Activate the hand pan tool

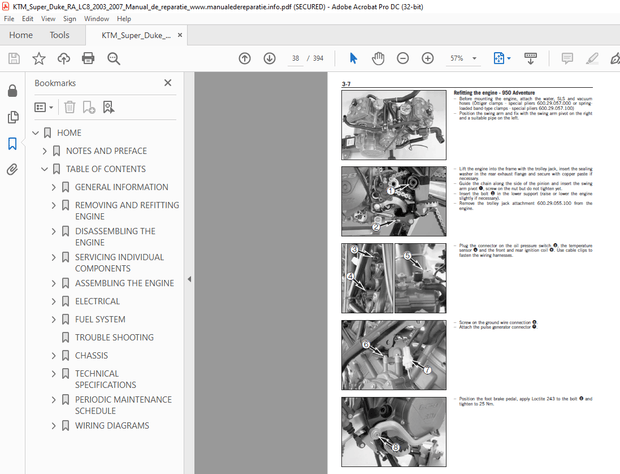[x=378, y=59]
